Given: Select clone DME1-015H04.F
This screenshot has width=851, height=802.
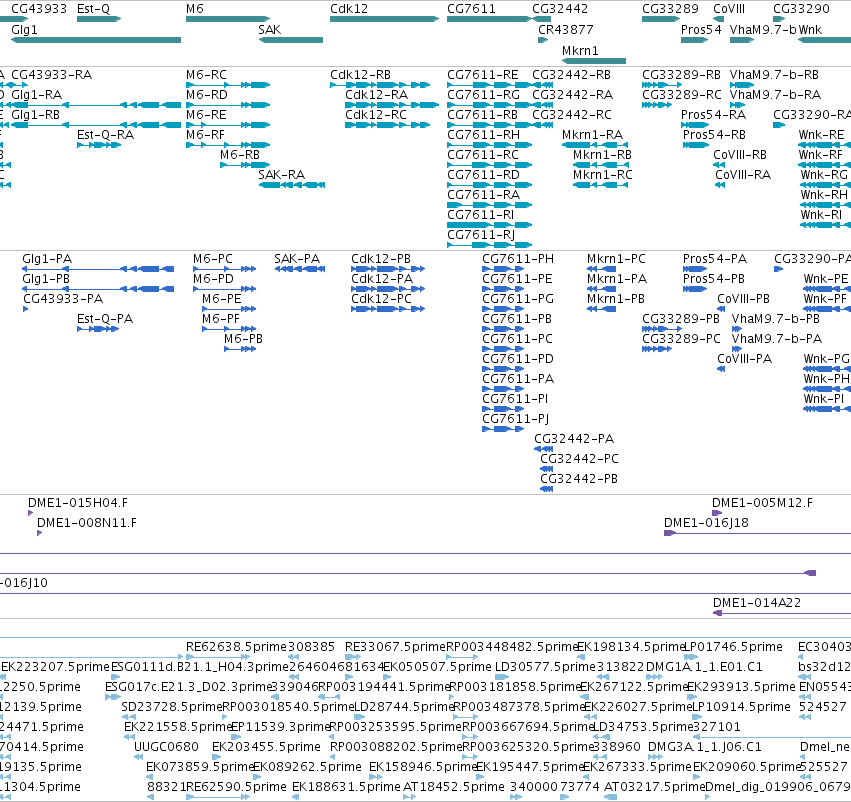Looking at the screenshot, I should [30, 513].
